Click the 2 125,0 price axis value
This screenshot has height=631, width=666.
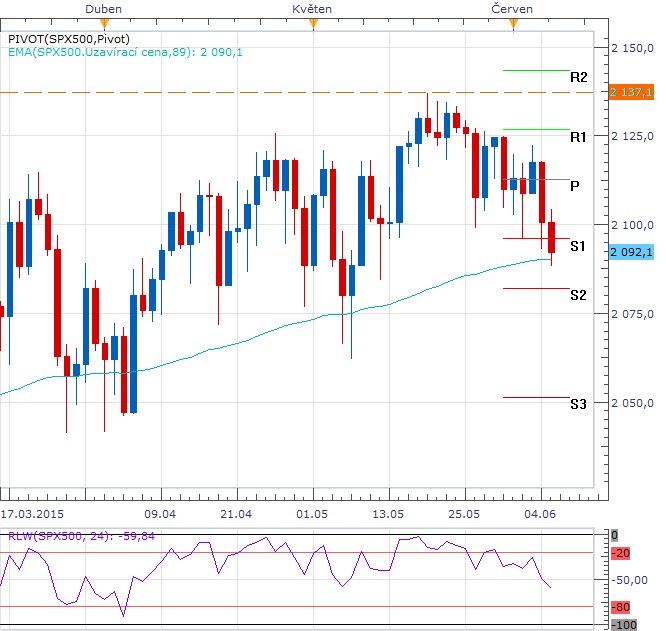click(x=632, y=136)
